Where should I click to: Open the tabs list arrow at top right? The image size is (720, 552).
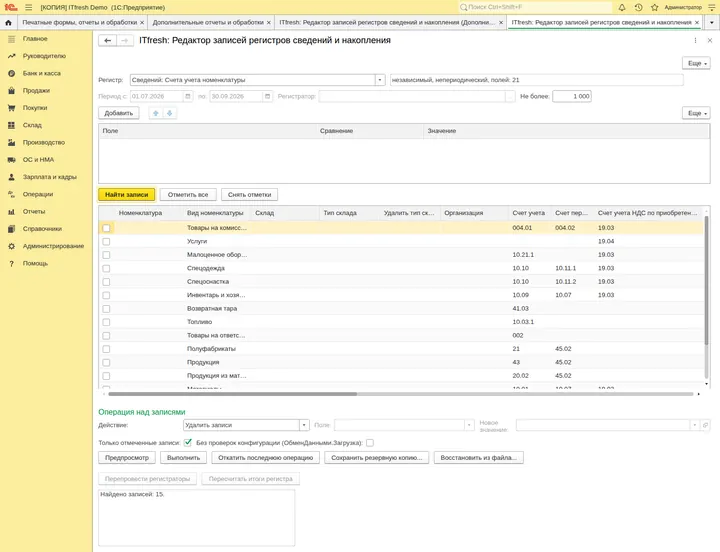(712, 22)
